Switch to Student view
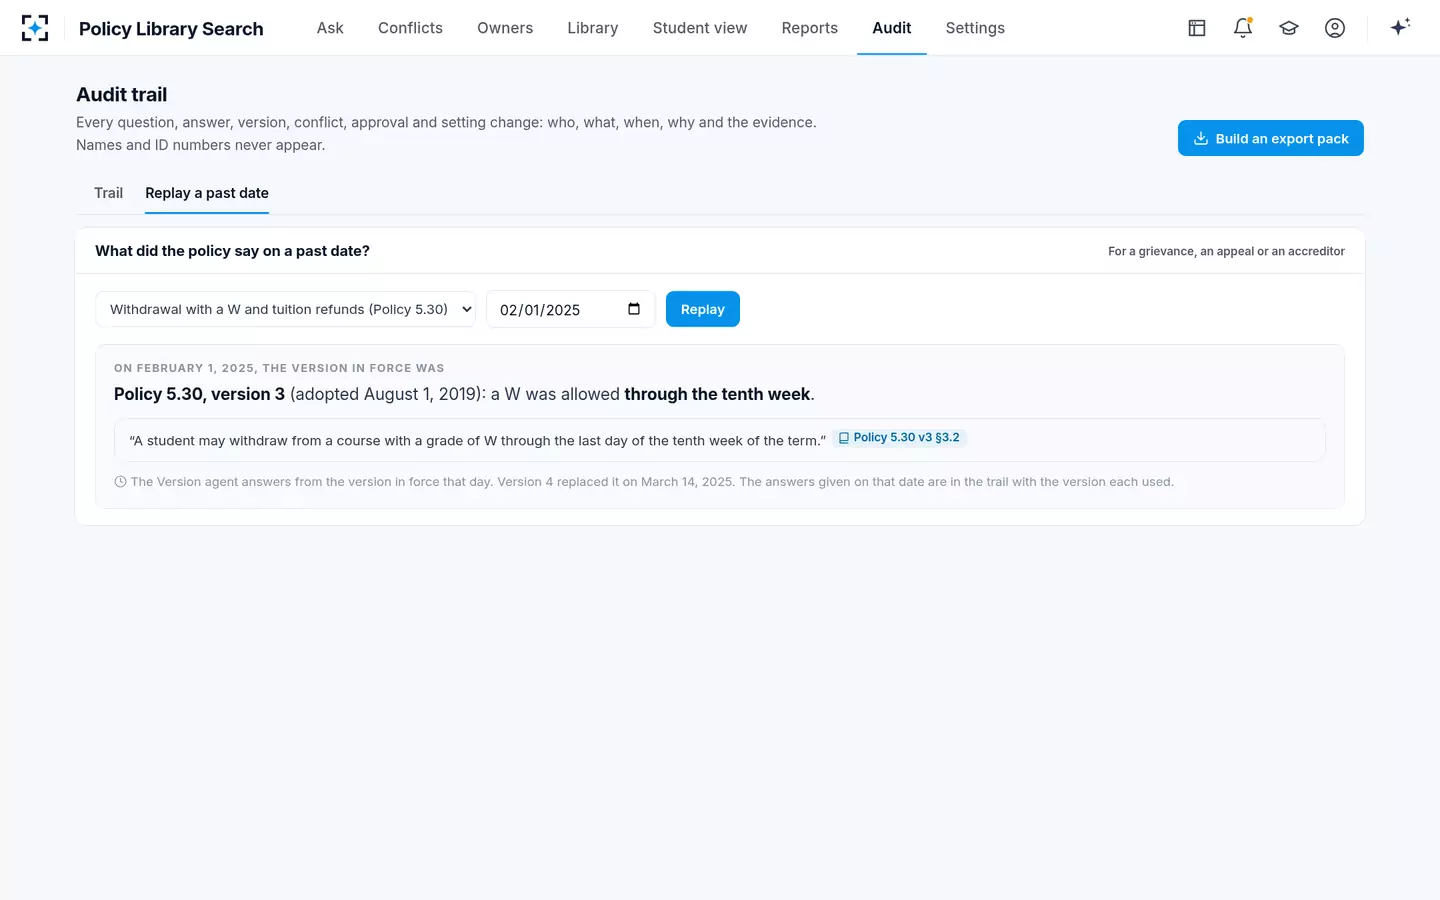The image size is (1440, 900). (x=700, y=28)
